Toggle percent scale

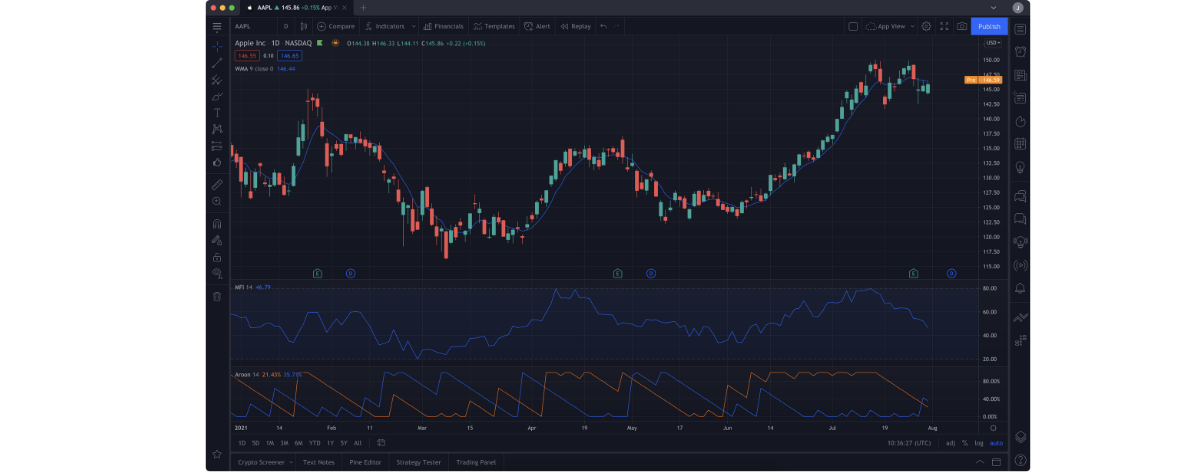click(x=965, y=443)
